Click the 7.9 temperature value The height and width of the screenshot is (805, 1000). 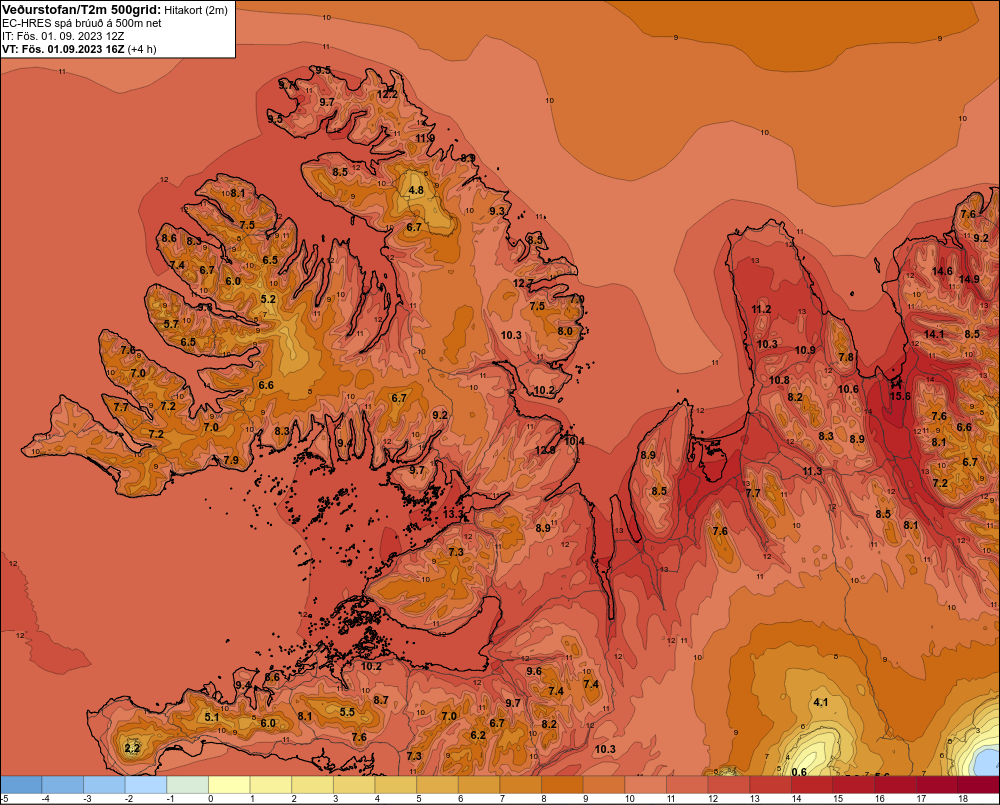click(x=231, y=460)
